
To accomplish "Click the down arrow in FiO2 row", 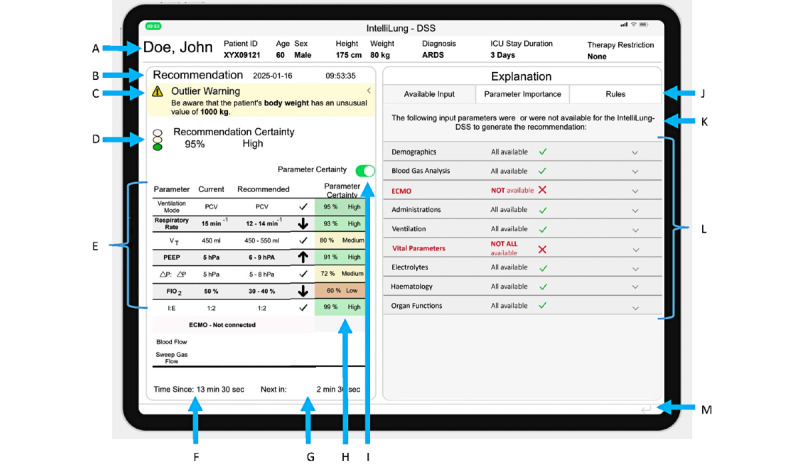I will point(303,291).
